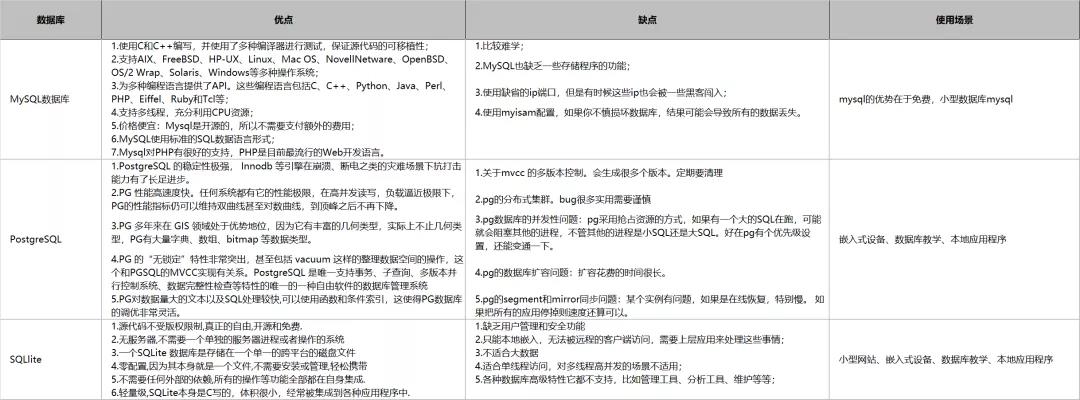Click PostgreSQL scenario "嵌入式设备、数据库教学、本地应用程序"

pos(923,240)
